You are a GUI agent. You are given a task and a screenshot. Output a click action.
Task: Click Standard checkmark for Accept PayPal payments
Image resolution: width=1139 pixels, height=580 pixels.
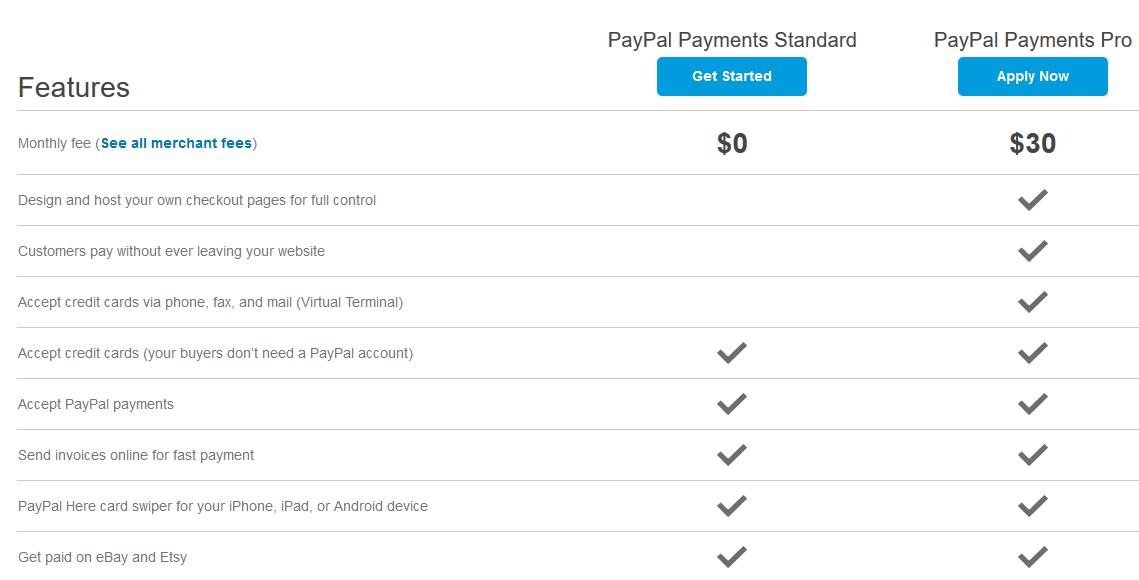732,404
